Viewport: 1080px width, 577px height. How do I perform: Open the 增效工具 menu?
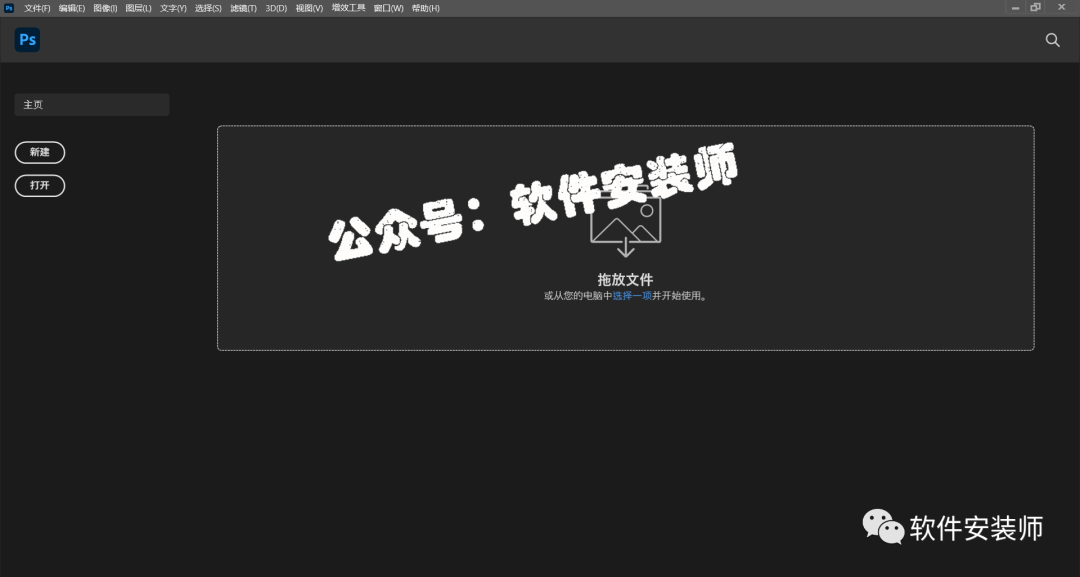(x=349, y=8)
